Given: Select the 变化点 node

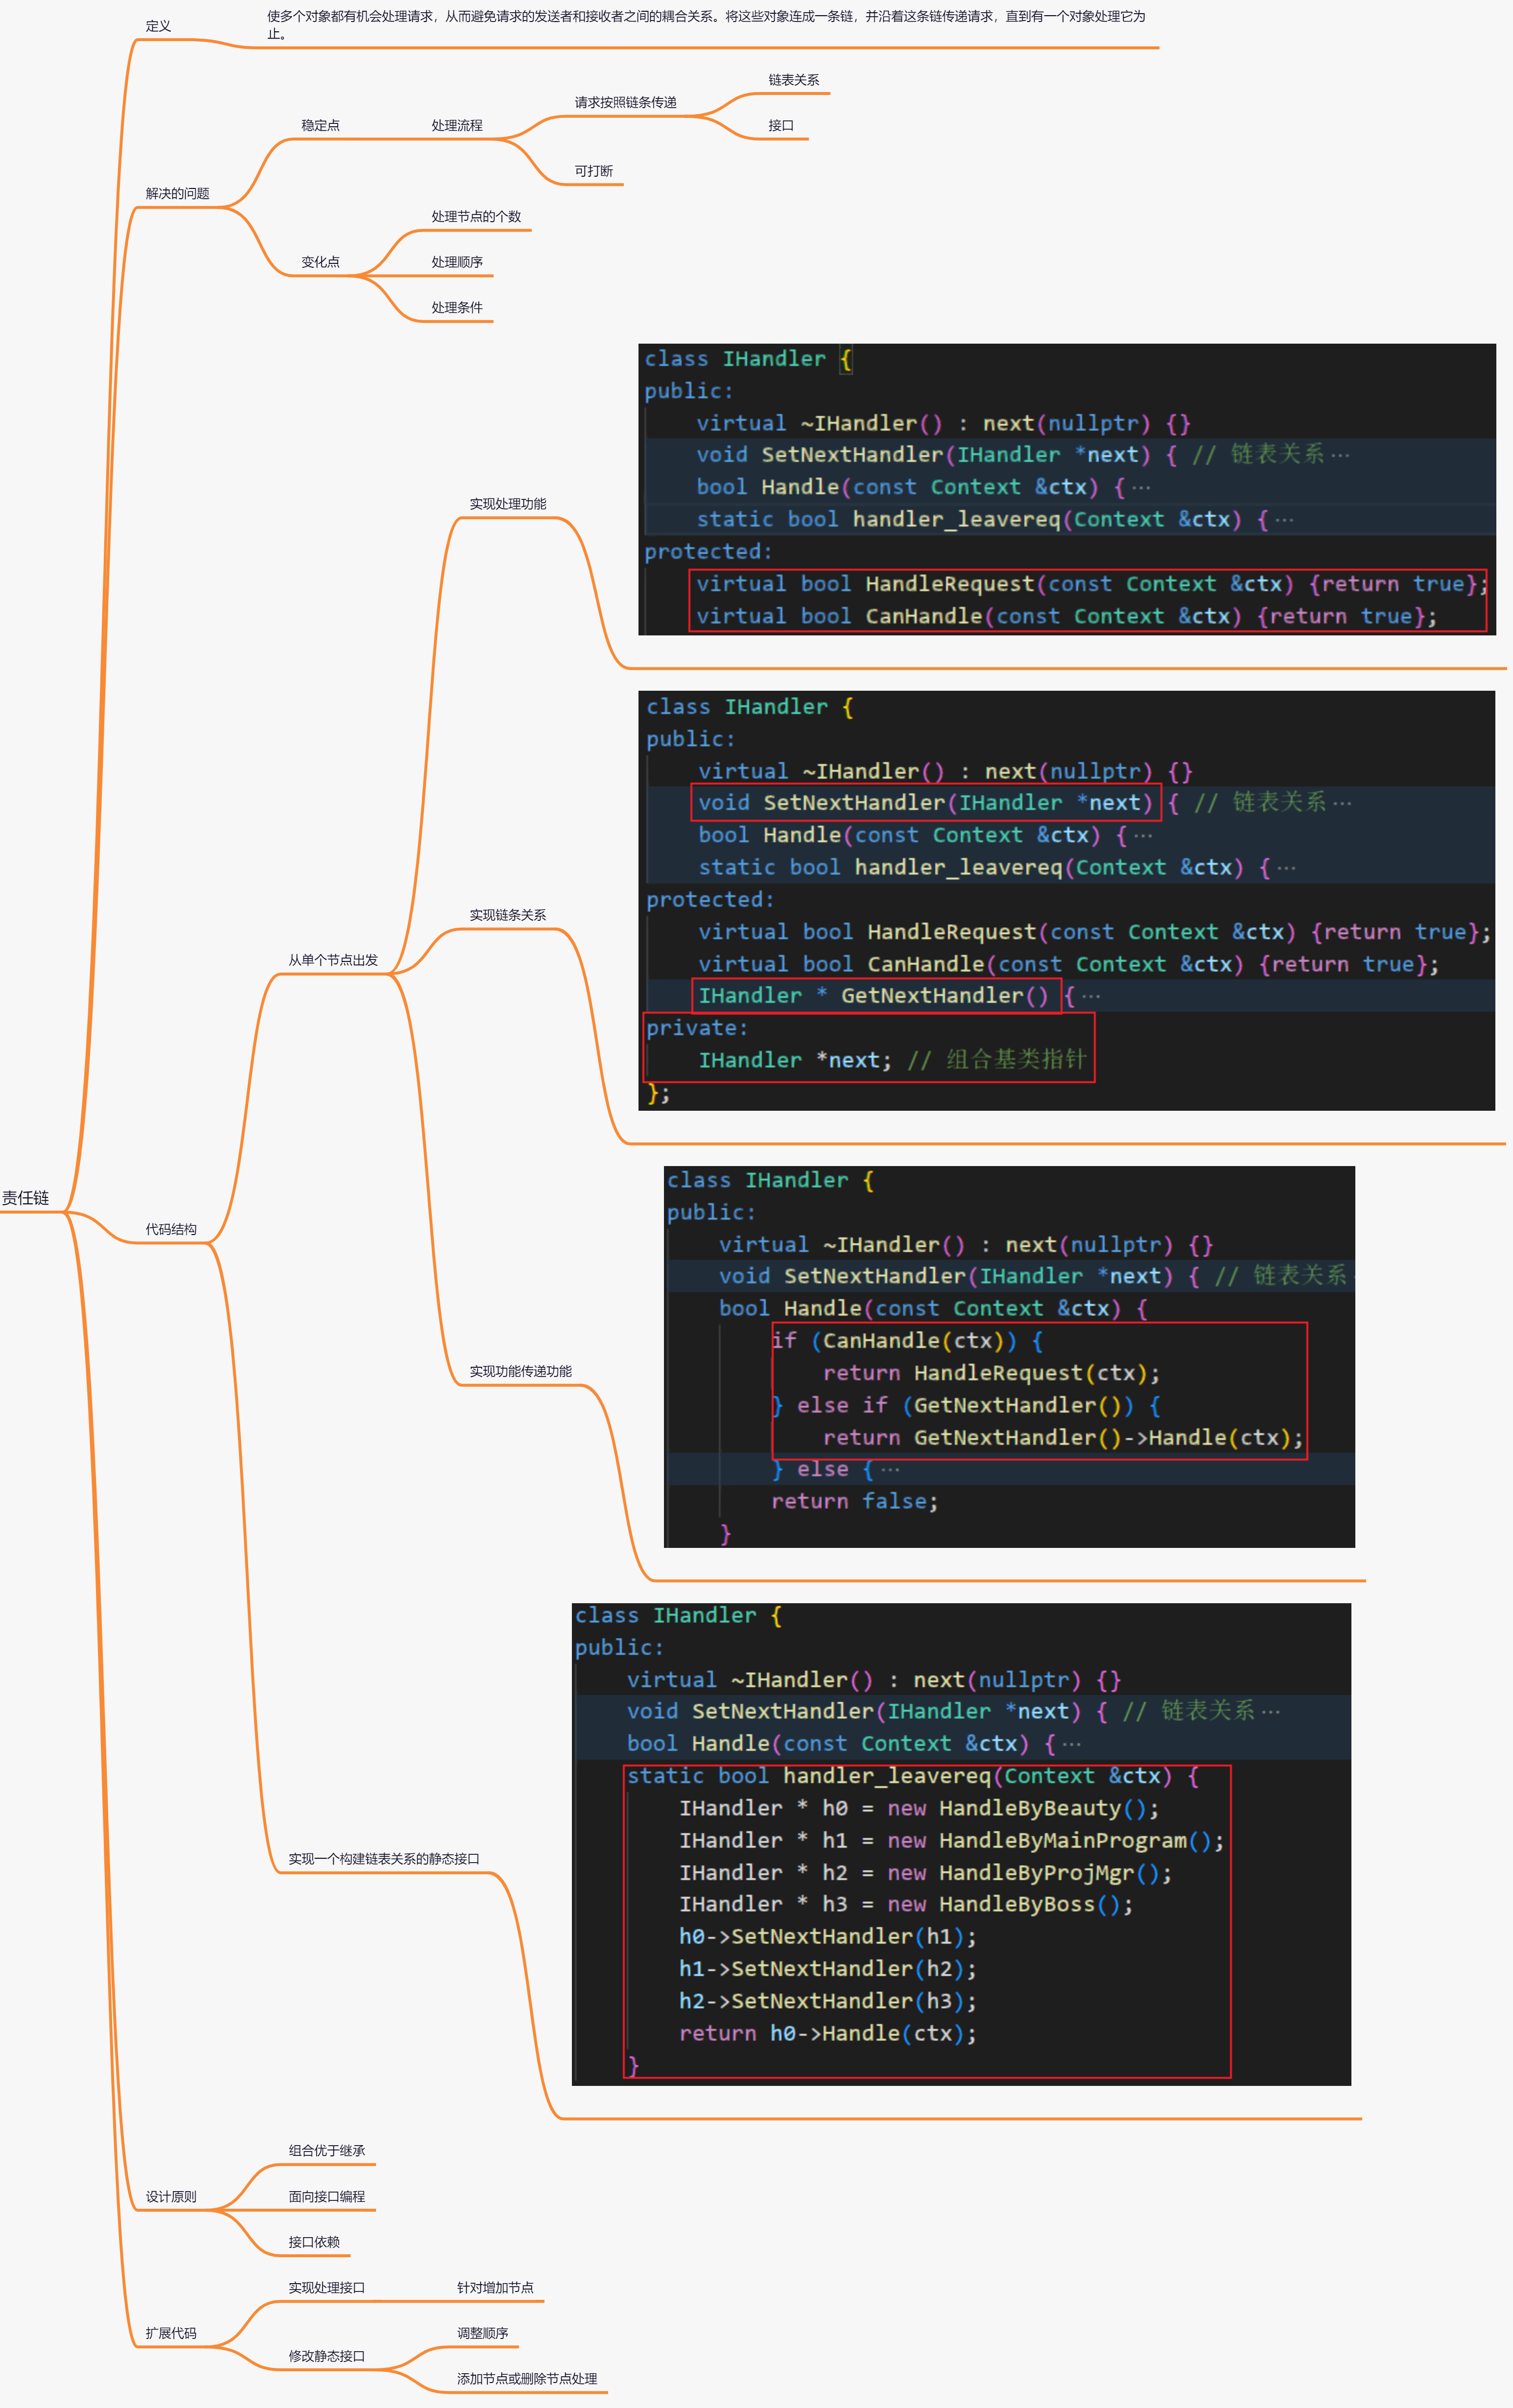Looking at the screenshot, I should [x=320, y=262].
